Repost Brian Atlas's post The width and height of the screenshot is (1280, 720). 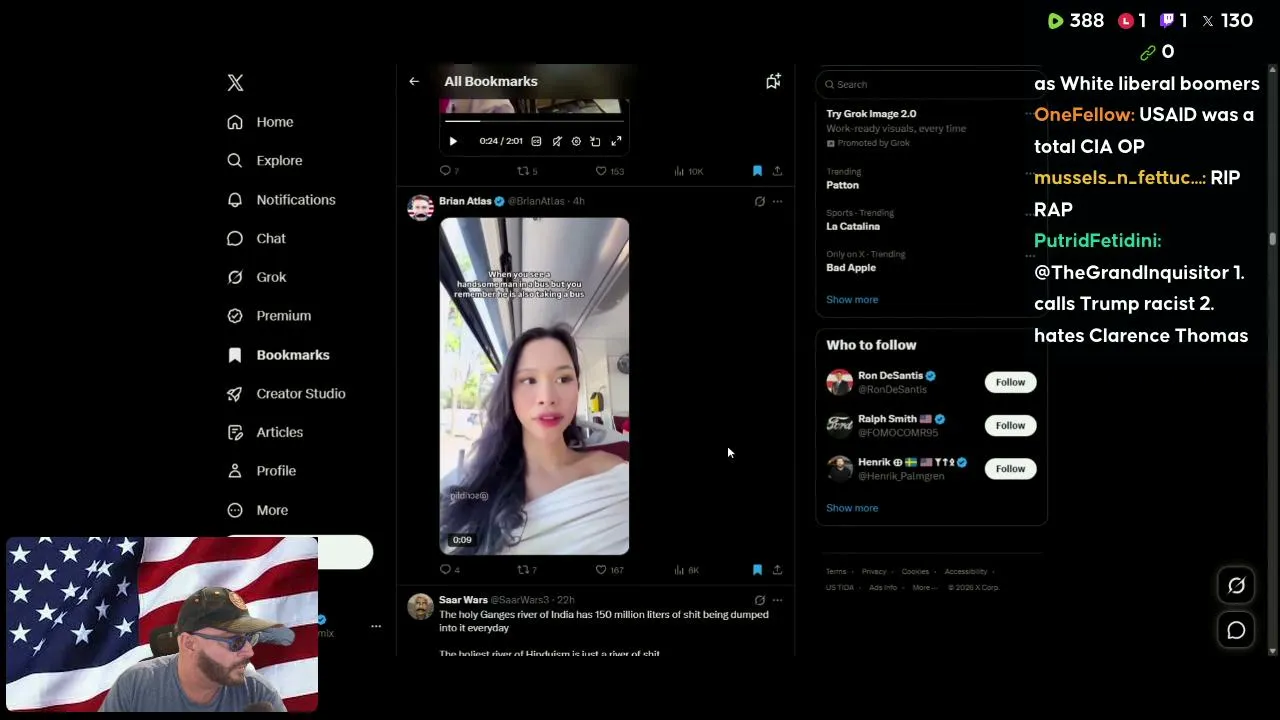pos(527,570)
